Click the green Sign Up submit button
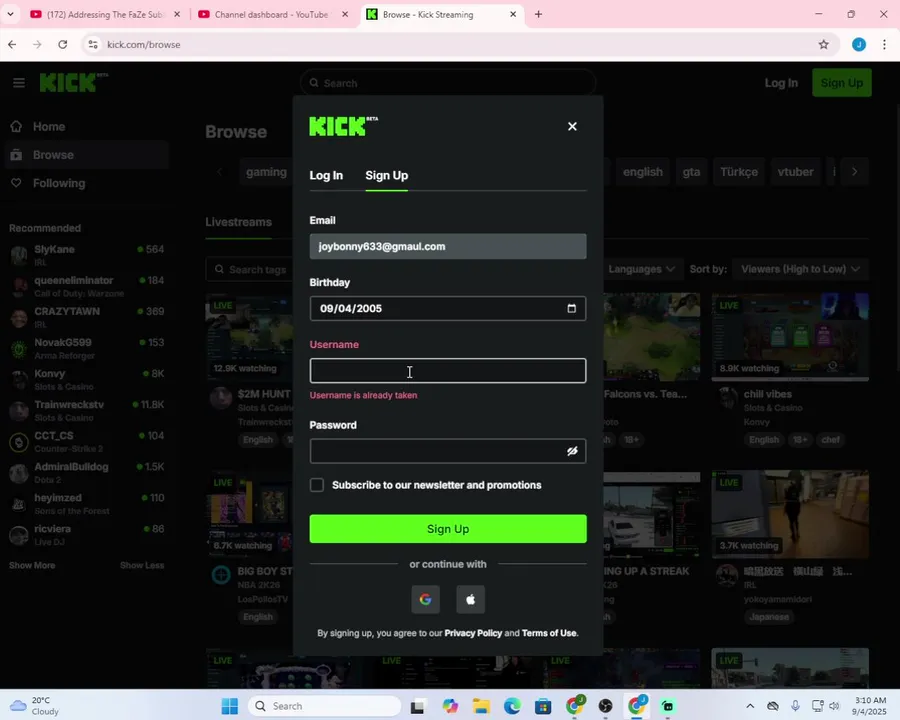Screen dimensions: 900x720 (x=448, y=529)
